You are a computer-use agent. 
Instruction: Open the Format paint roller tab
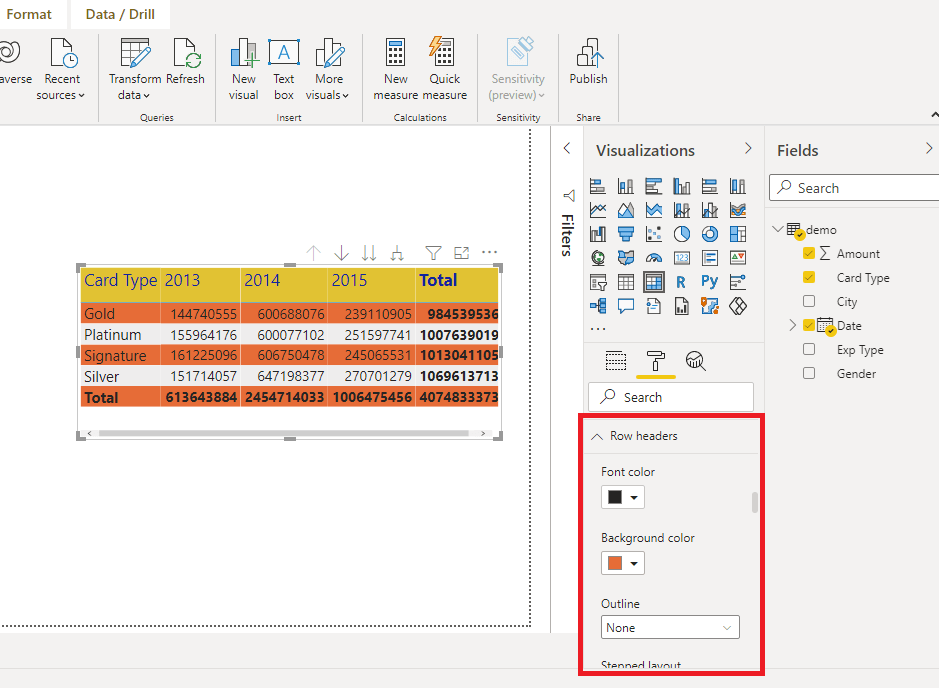point(656,361)
